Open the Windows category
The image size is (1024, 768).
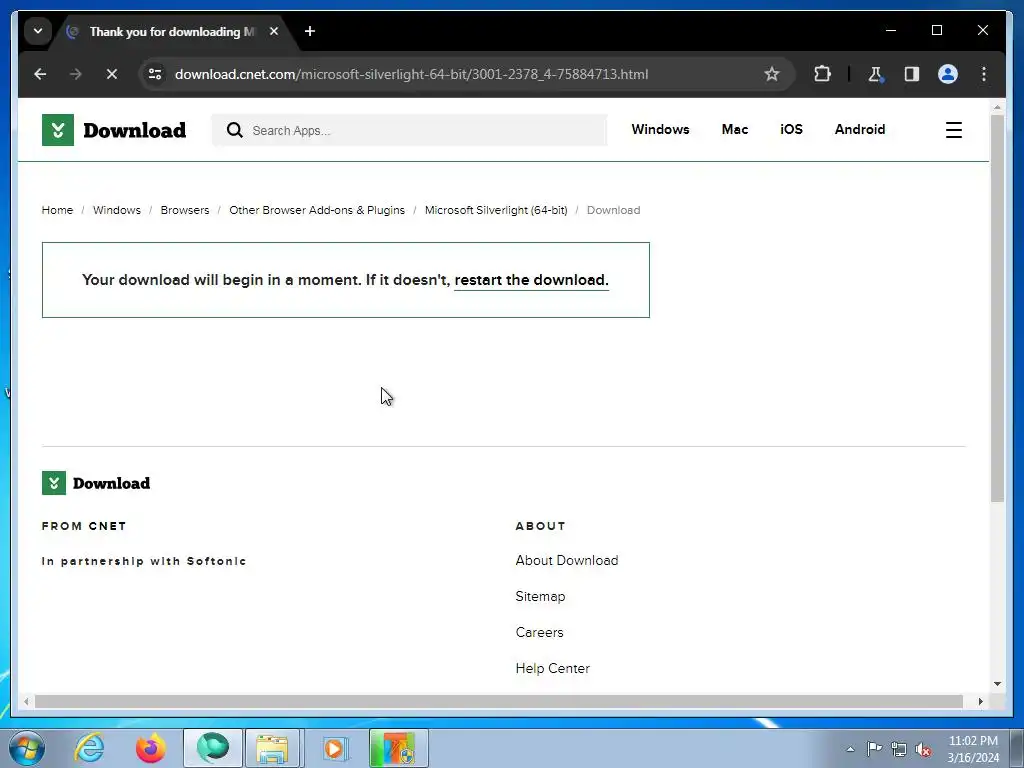click(660, 129)
